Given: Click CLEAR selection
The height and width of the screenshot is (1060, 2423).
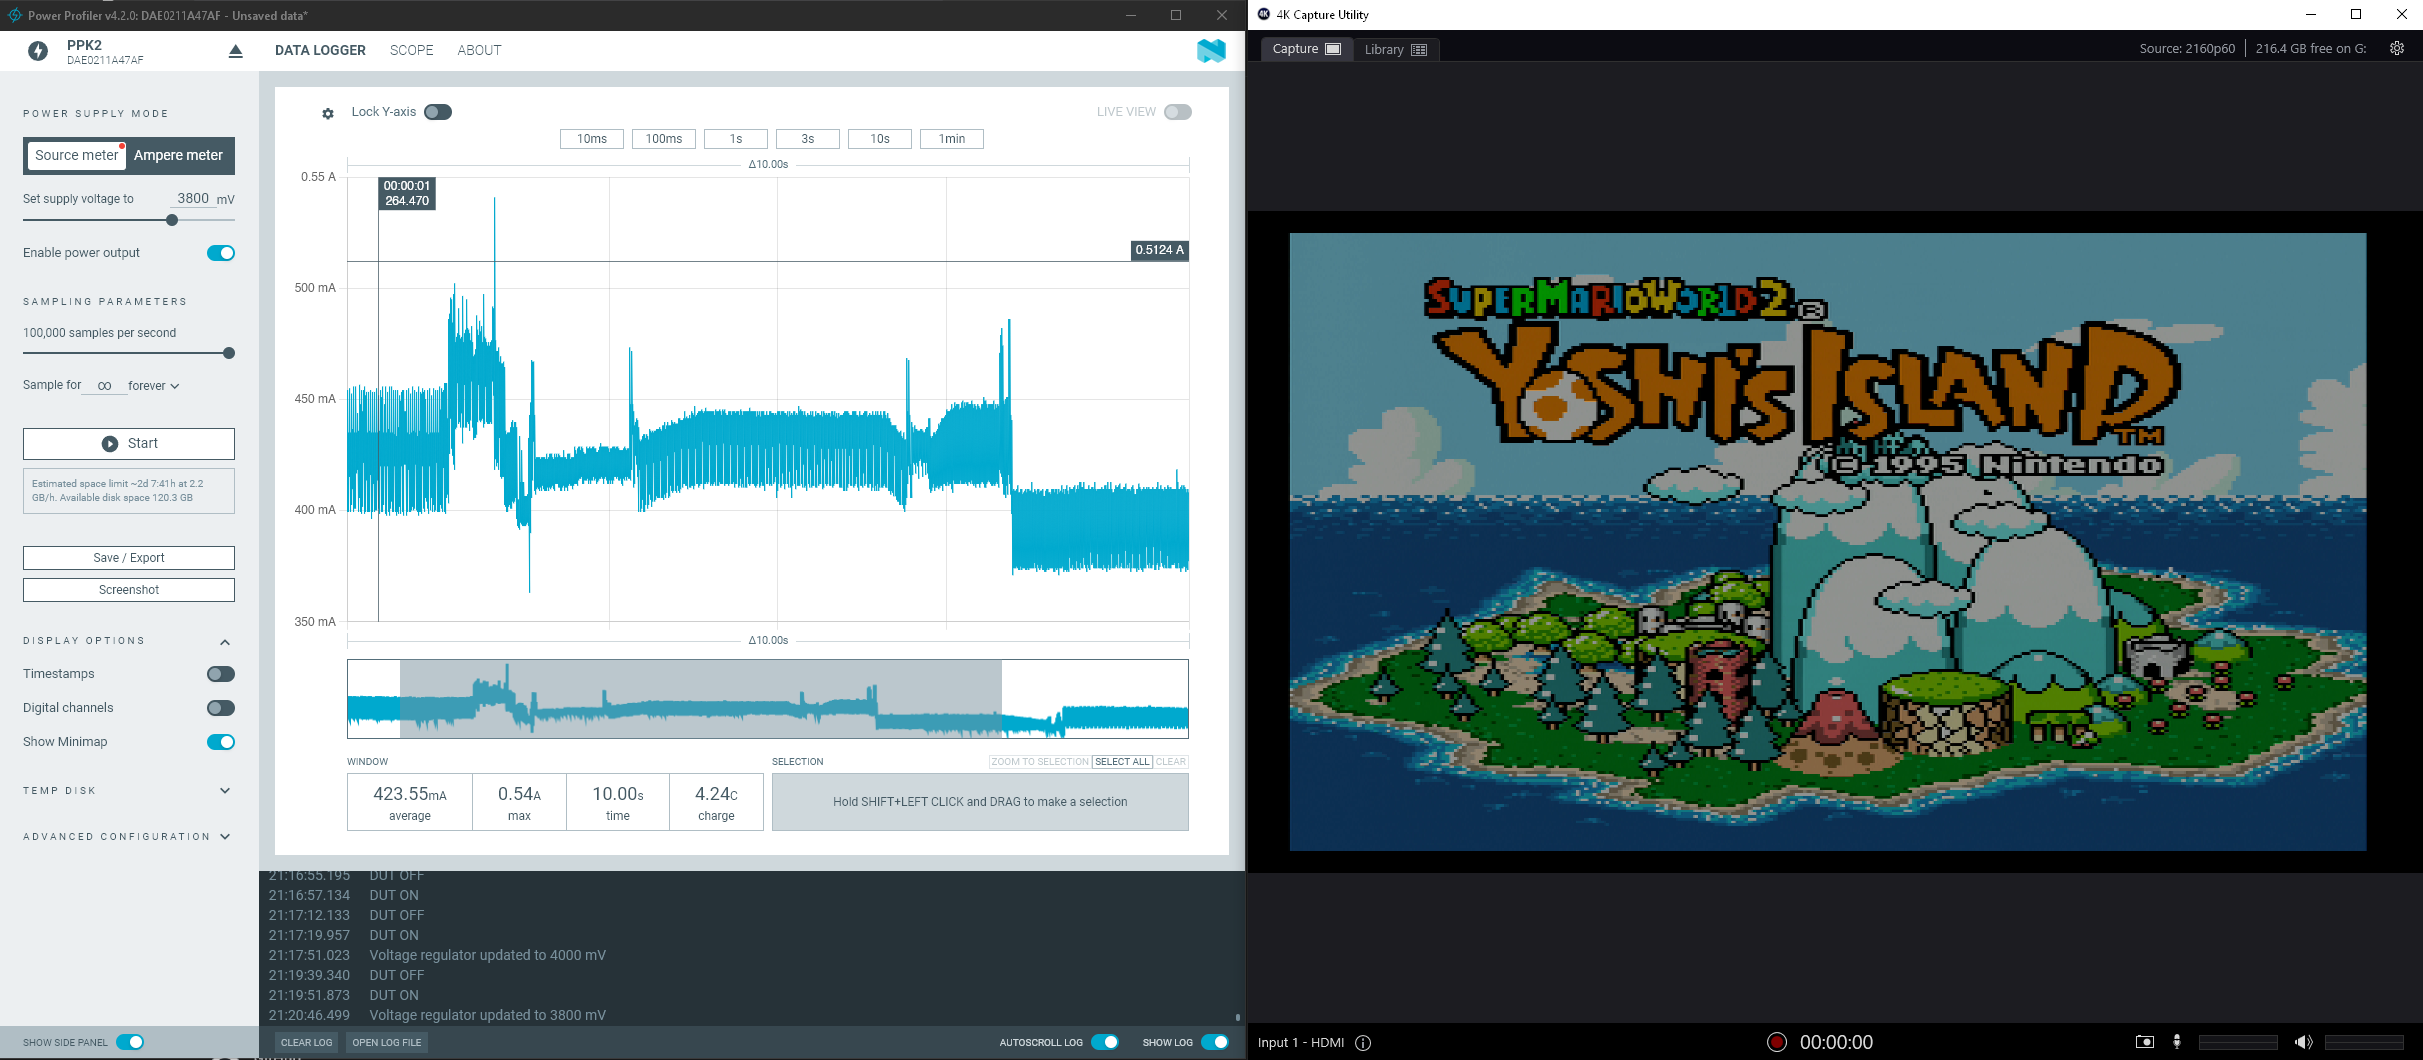Looking at the screenshot, I should click(1171, 762).
